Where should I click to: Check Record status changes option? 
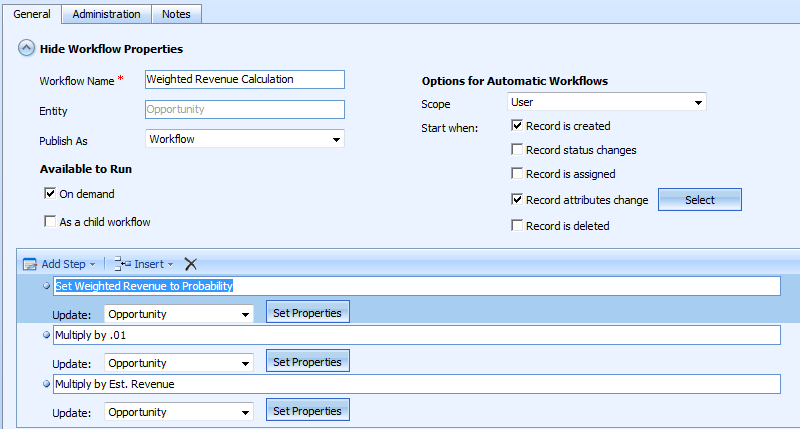point(517,150)
